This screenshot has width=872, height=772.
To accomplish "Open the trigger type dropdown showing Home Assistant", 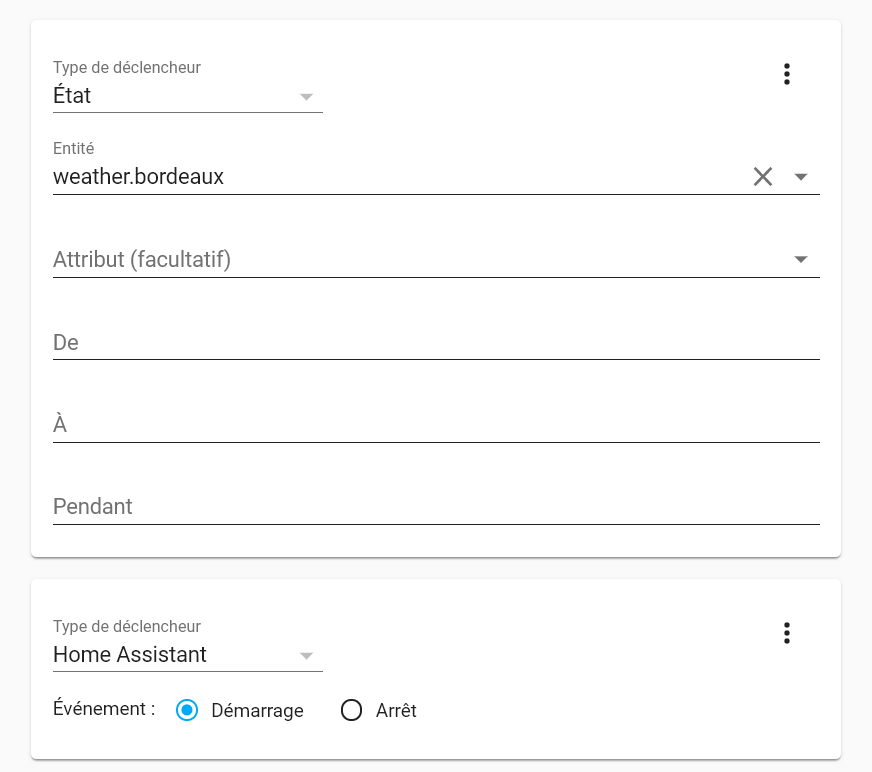I will [x=187, y=655].
